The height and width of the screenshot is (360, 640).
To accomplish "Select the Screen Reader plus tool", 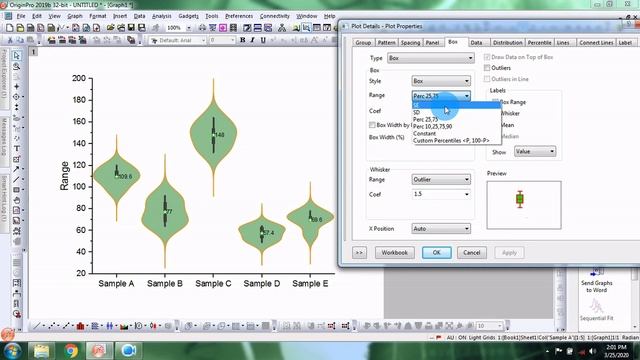I will tap(16, 87).
